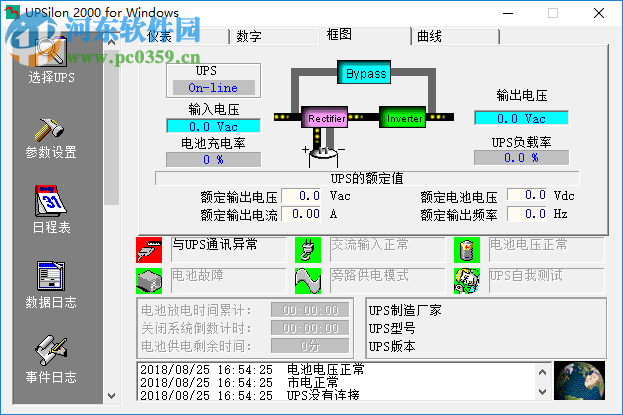Image resolution: width=623 pixels, height=415 pixels.
Task: Click the 额定电池电压 value field
Action: [x=527, y=195]
